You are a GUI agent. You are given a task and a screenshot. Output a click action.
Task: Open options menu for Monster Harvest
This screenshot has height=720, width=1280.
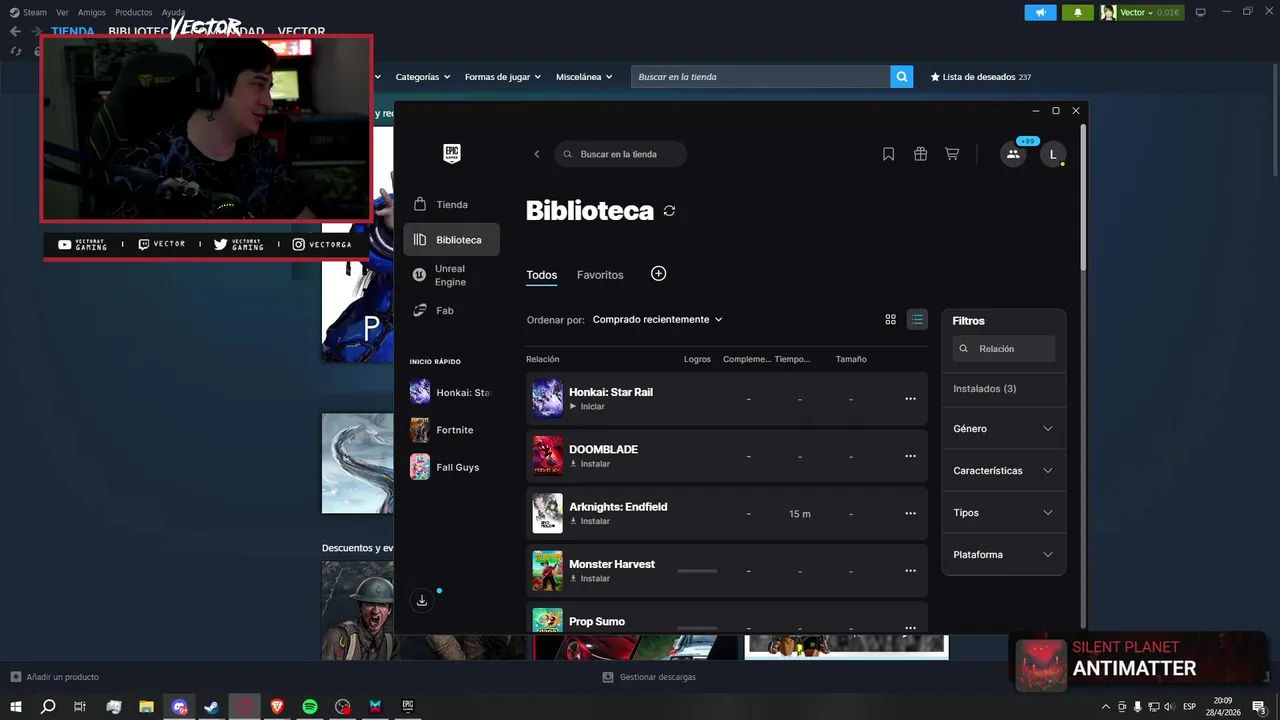910,571
